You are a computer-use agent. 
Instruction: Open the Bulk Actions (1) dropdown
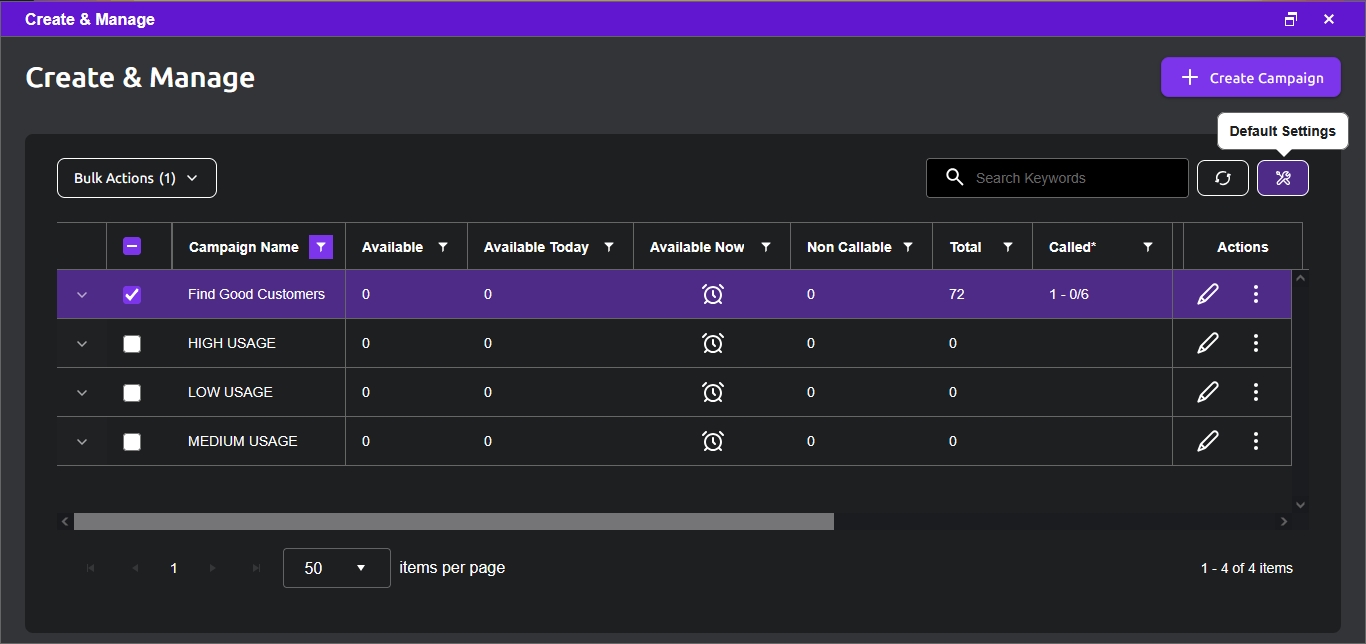click(137, 178)
